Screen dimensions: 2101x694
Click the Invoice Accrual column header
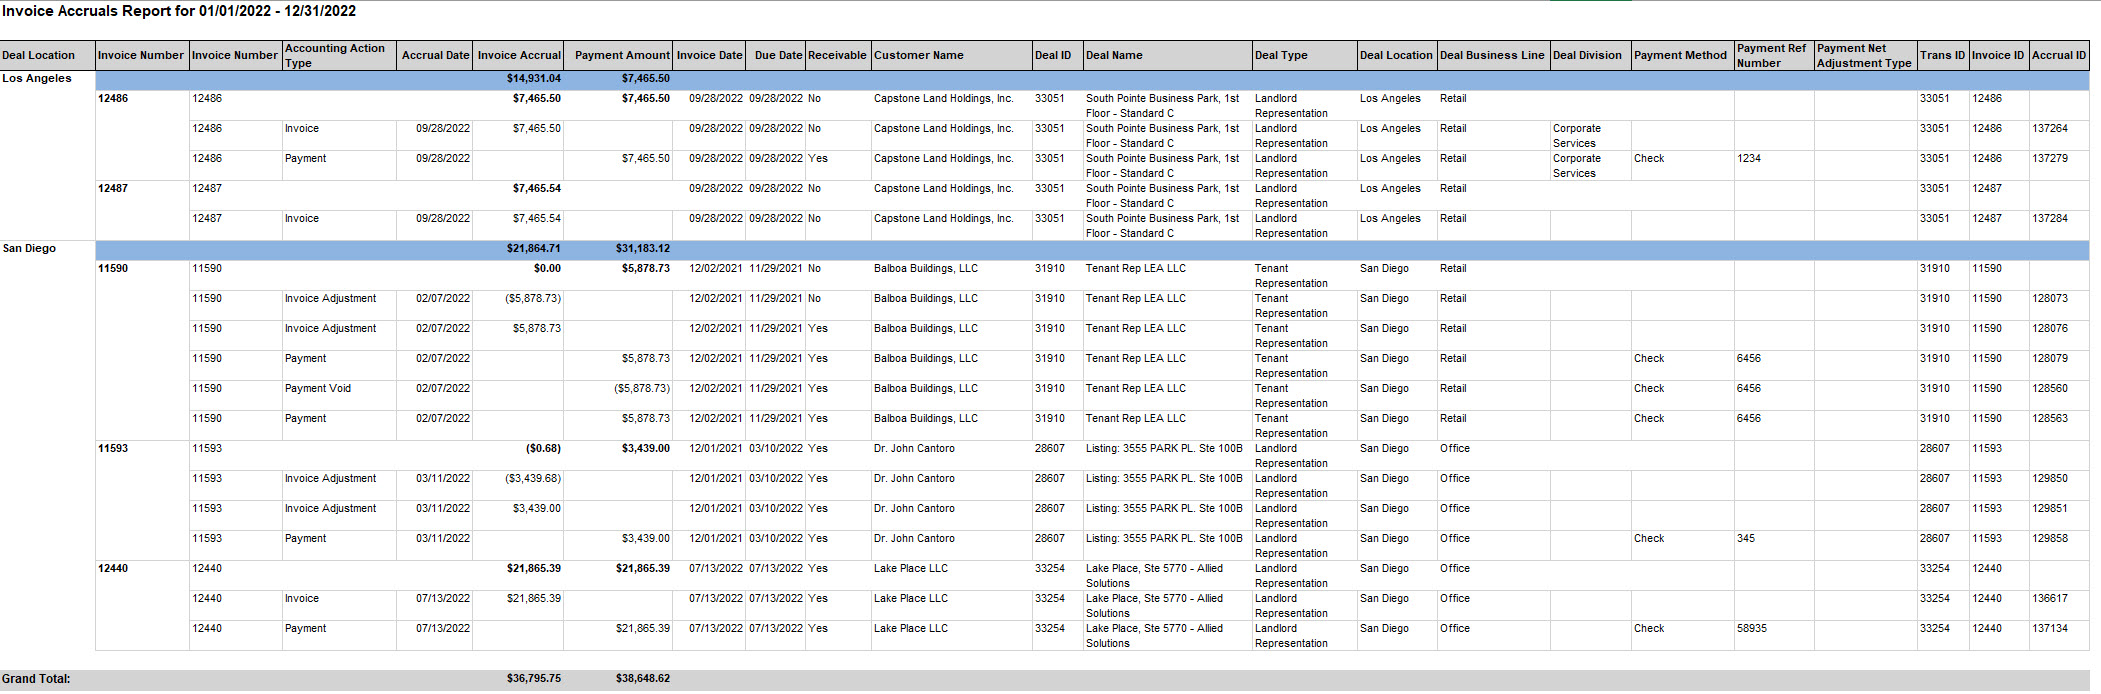tap(519, 55)
